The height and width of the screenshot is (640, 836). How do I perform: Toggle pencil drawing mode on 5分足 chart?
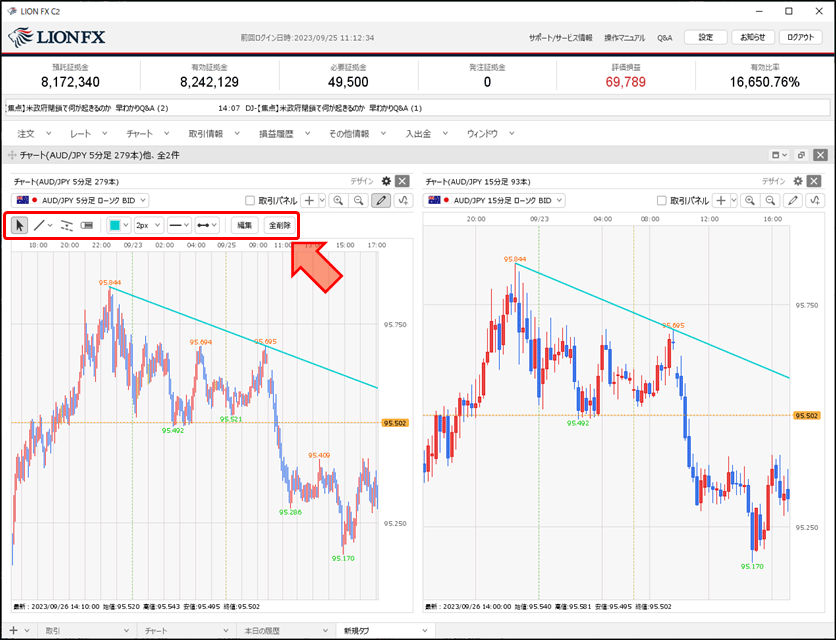(x=381, y=201)
